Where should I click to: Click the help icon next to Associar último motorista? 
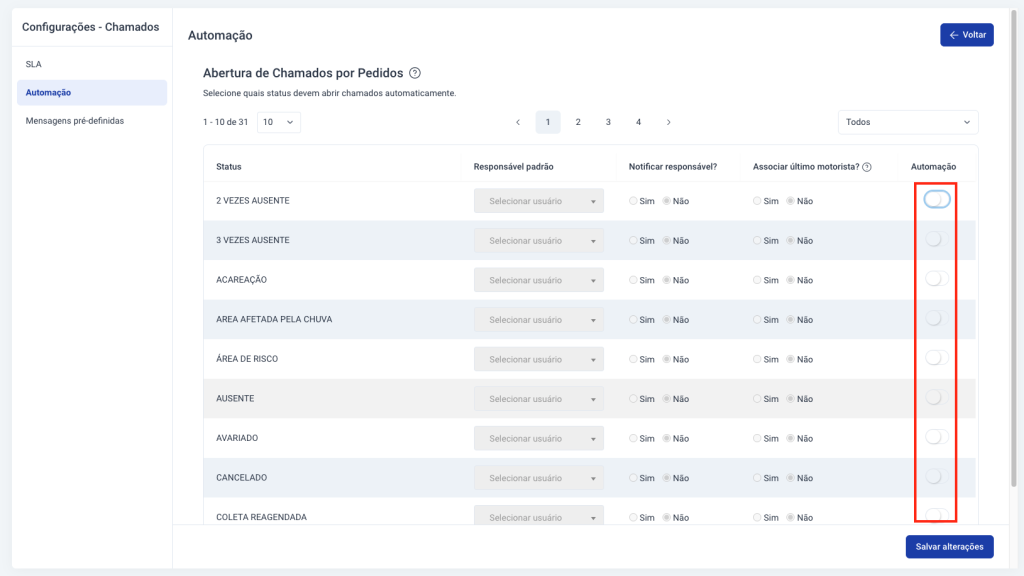867,167
